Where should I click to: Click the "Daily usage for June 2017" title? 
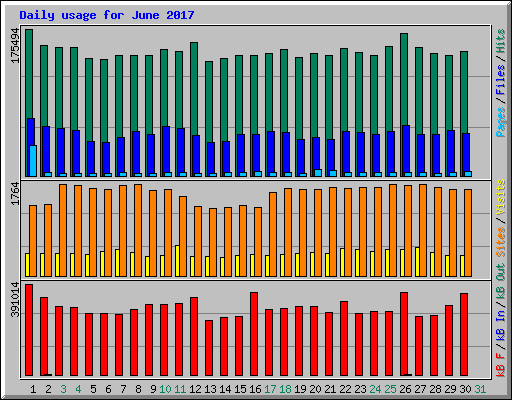(107, 15)
